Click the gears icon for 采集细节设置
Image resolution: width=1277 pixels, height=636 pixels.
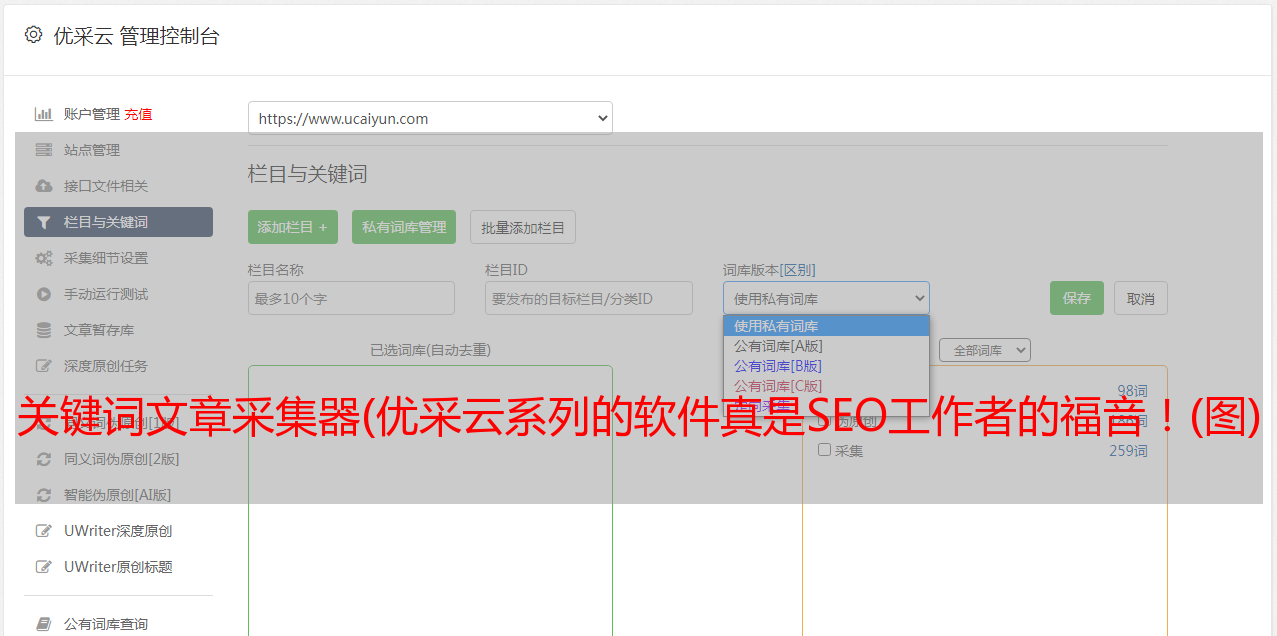(44, 258)
